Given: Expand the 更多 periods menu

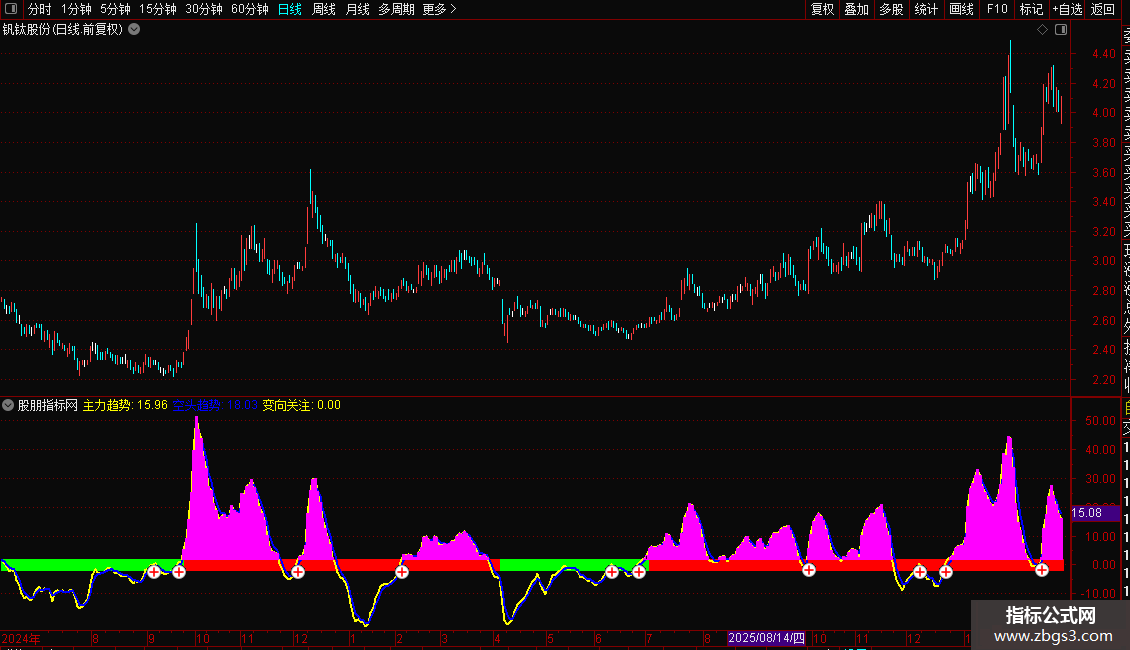Looking at the screenshot, I should (x=439, y=9).
